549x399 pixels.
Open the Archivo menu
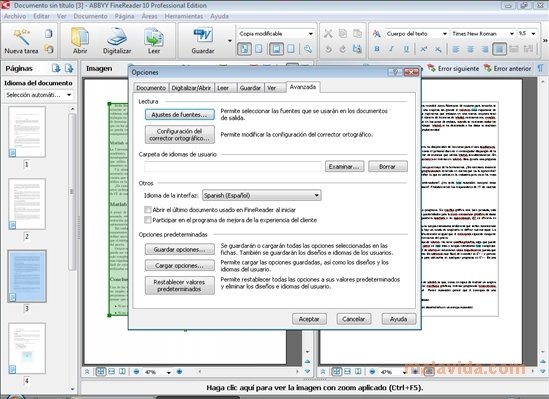pos(15,16)
